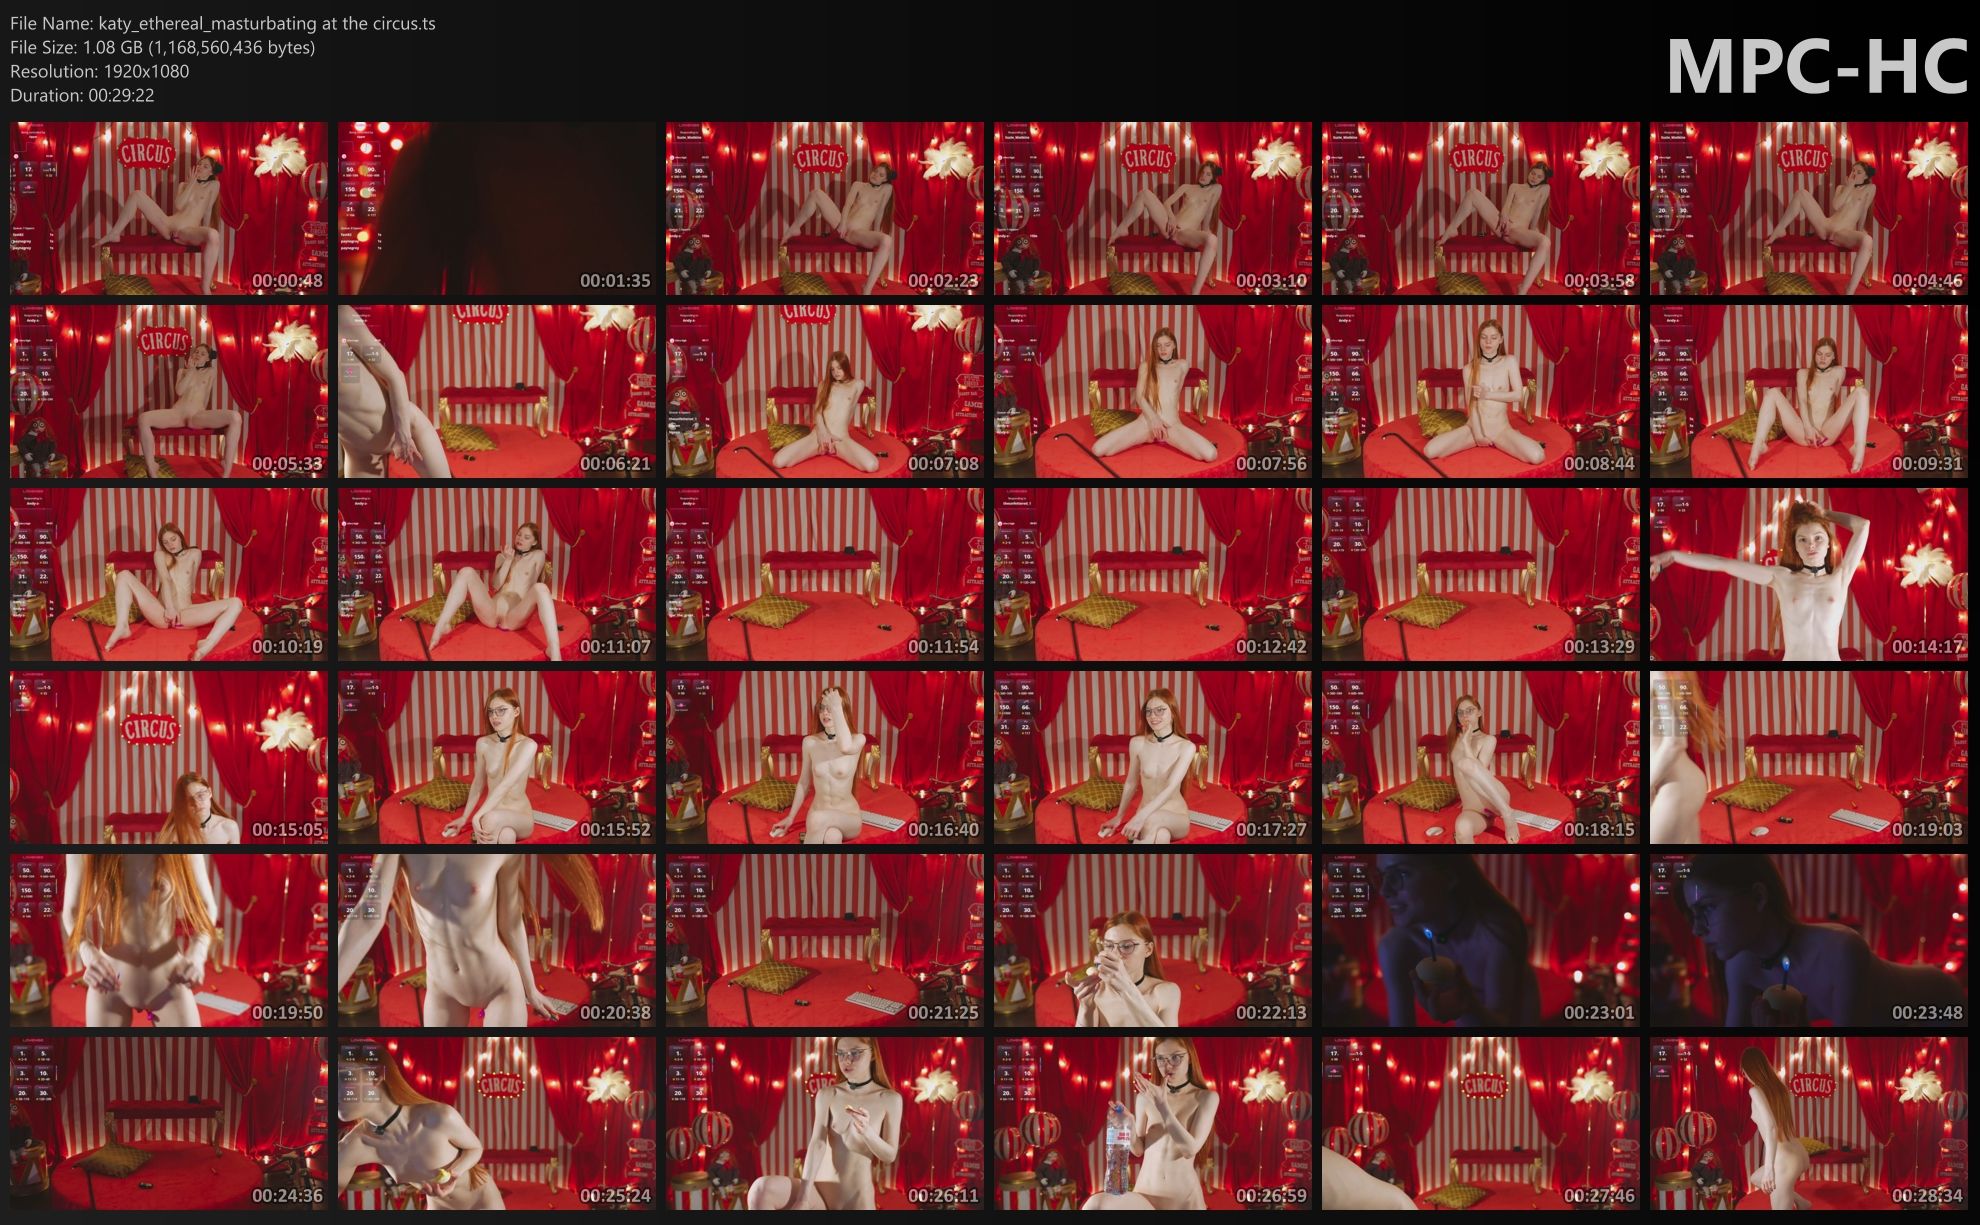This screenshot has height=1225, width=1980.
Task: Choose the frame stamped 00:08:44
Action: pyautogui.click(x=1481, y=392)
